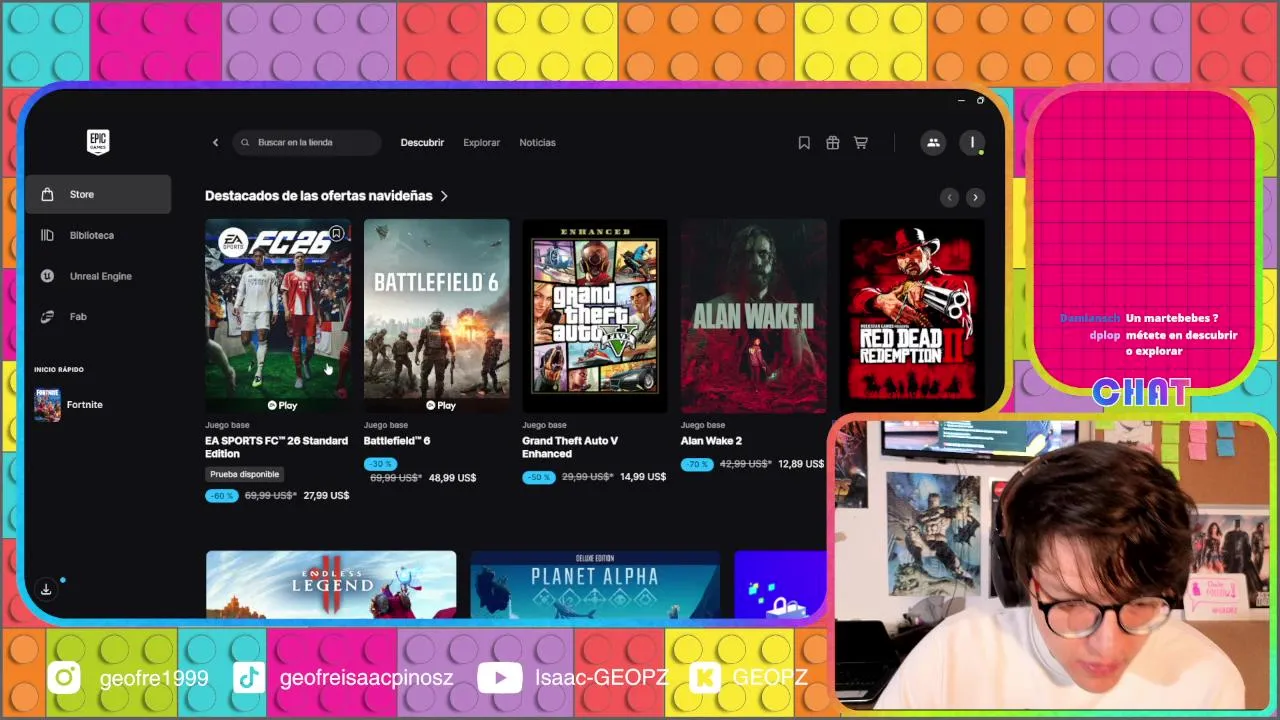Add FC 26 to wishlist icon

(x=337, y=233)
